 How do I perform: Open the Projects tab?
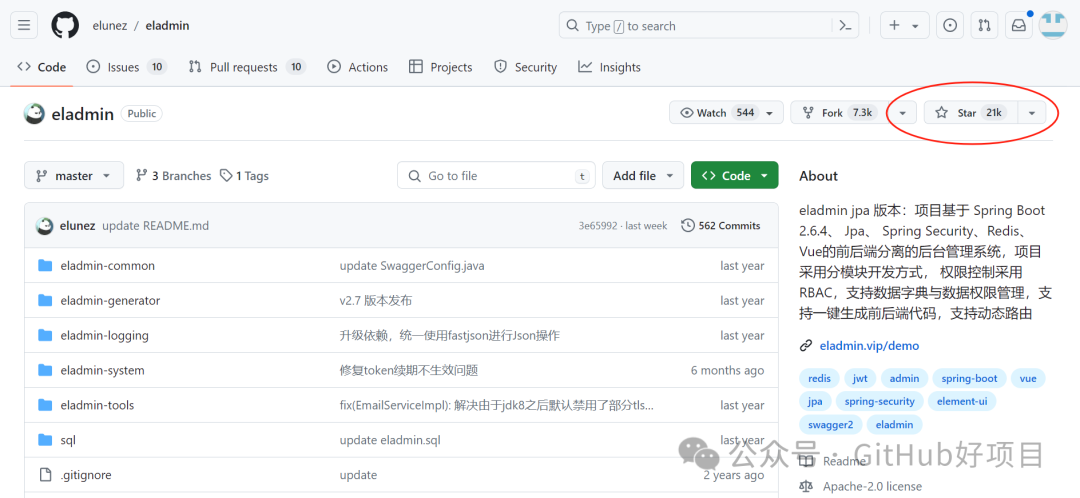441,67
